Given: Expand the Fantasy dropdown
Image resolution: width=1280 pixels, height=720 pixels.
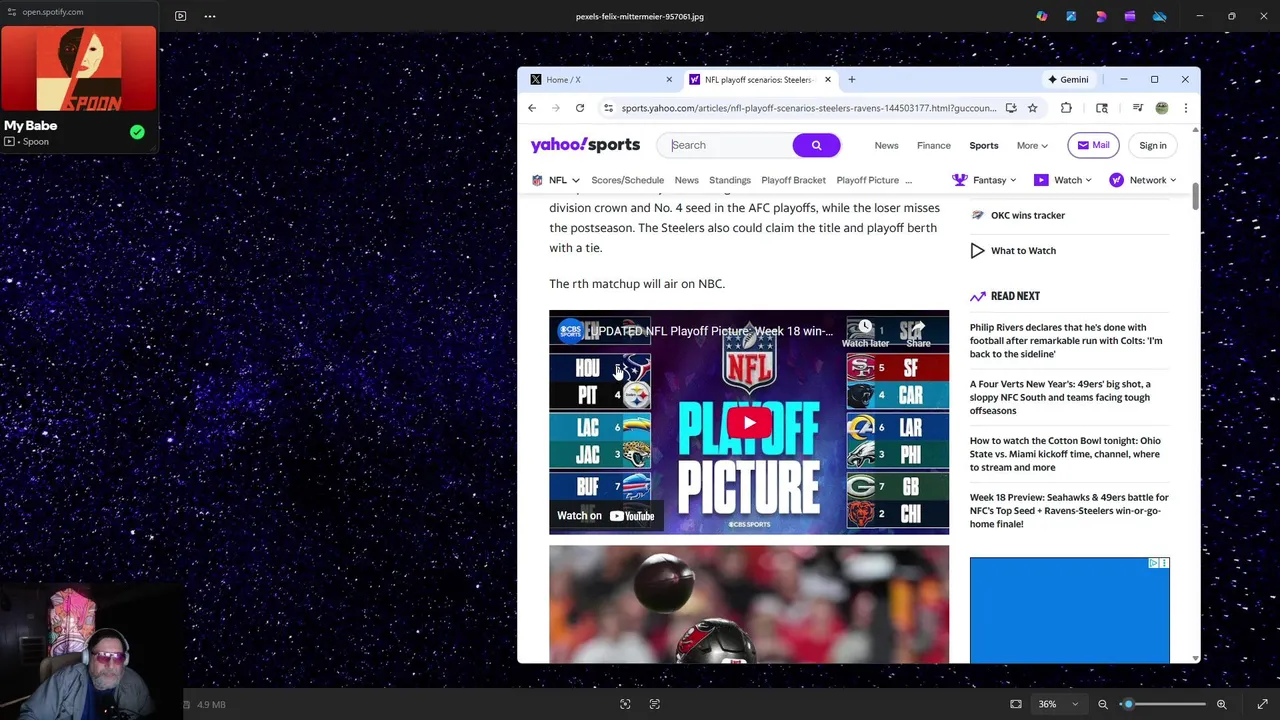Looking at the screenshot, I should click(x=984, y=180).
